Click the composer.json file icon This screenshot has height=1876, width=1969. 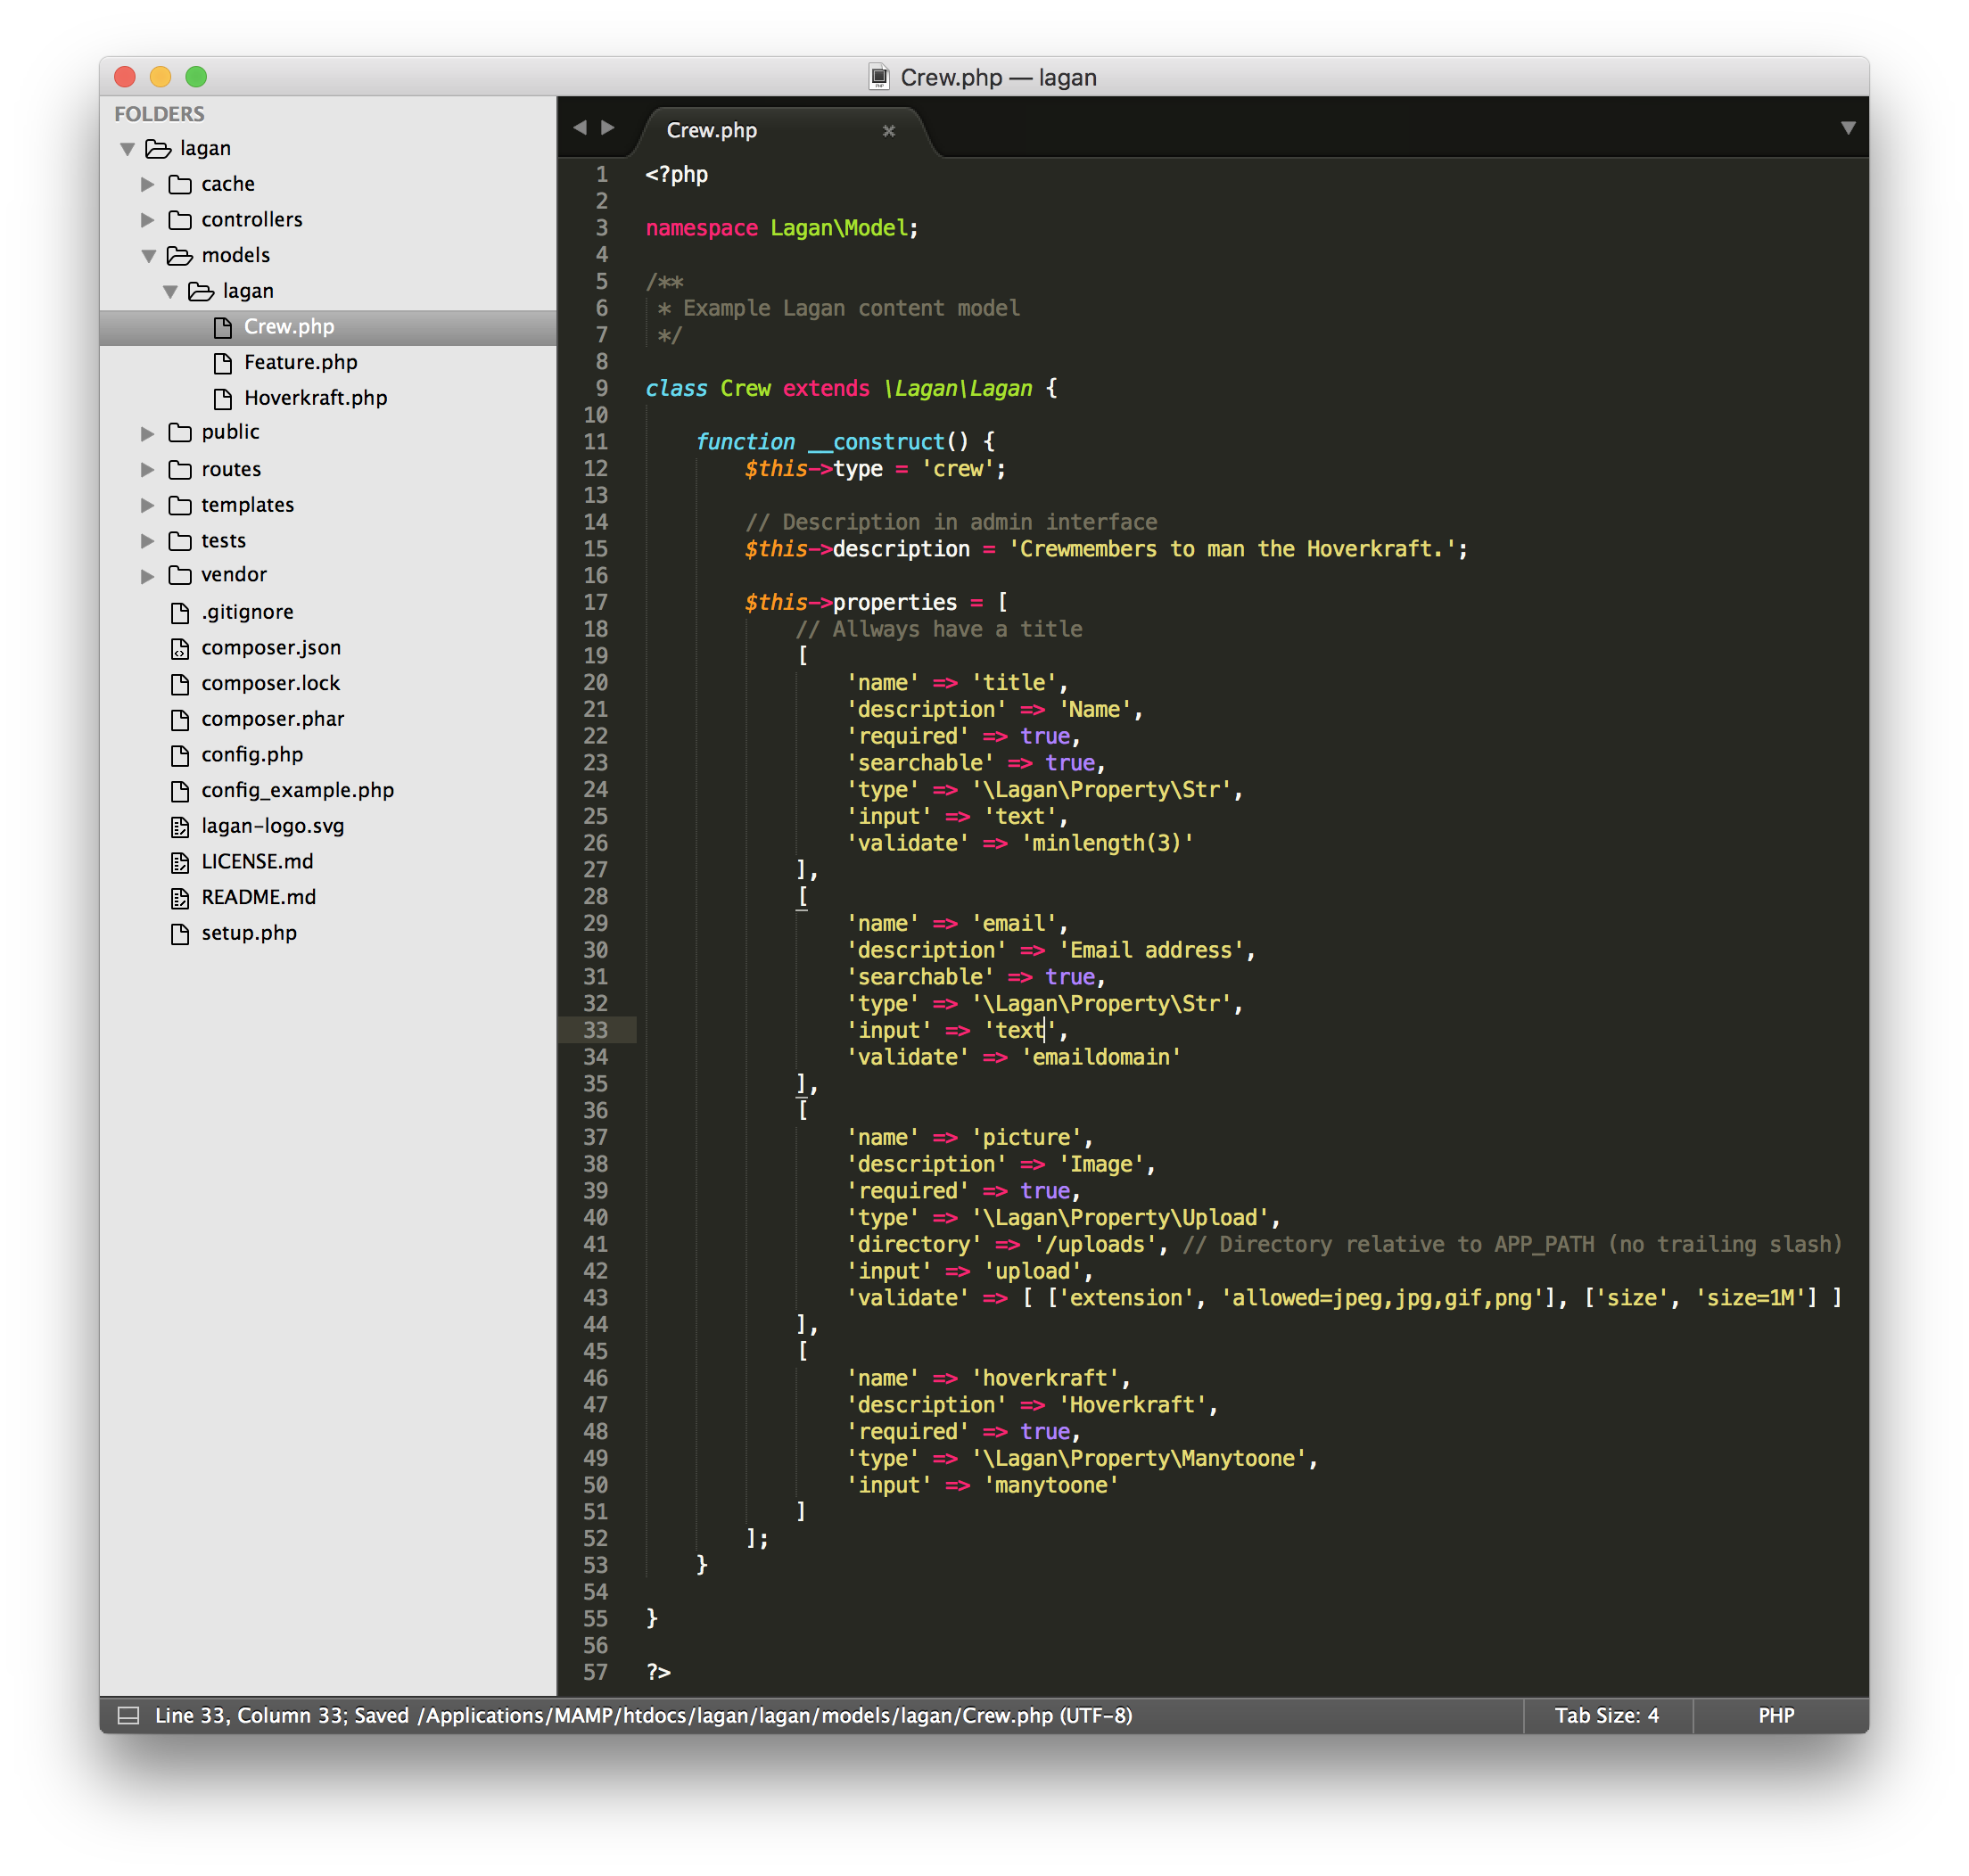[x=180, y=648]
